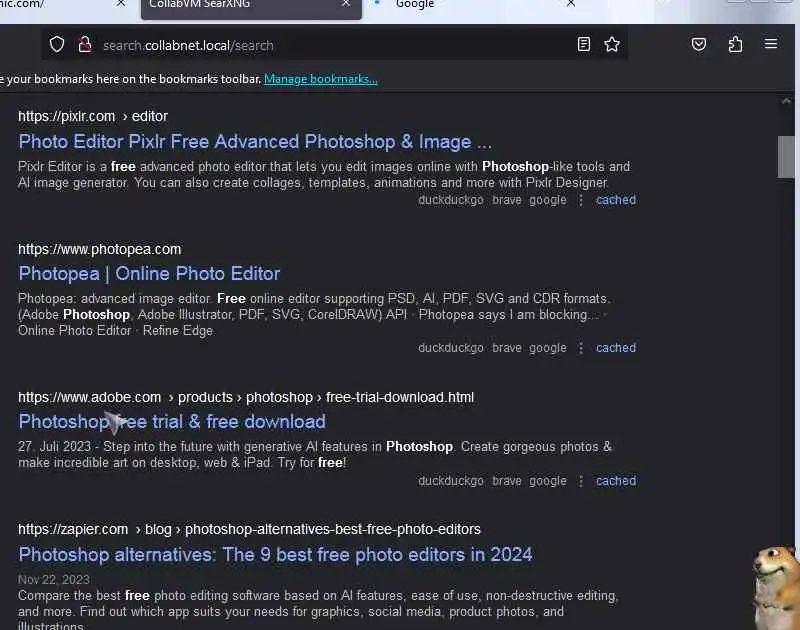Screen dimensions: 800x630
Task: Bookmark this page with the star icon
Action: (x=612, y=44)
